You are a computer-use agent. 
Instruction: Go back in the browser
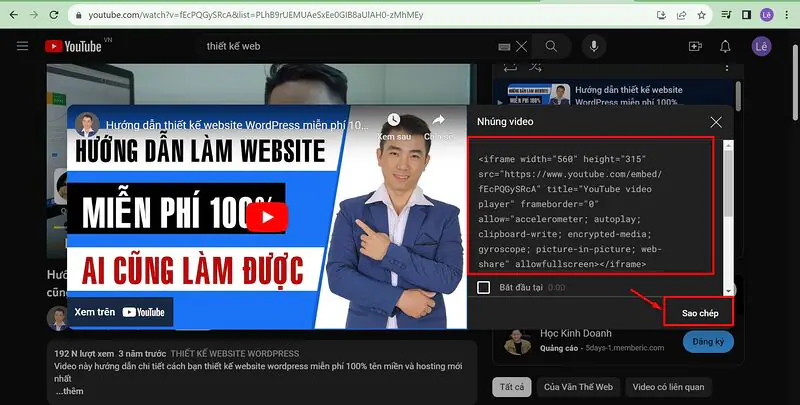(x=14, y=15)
